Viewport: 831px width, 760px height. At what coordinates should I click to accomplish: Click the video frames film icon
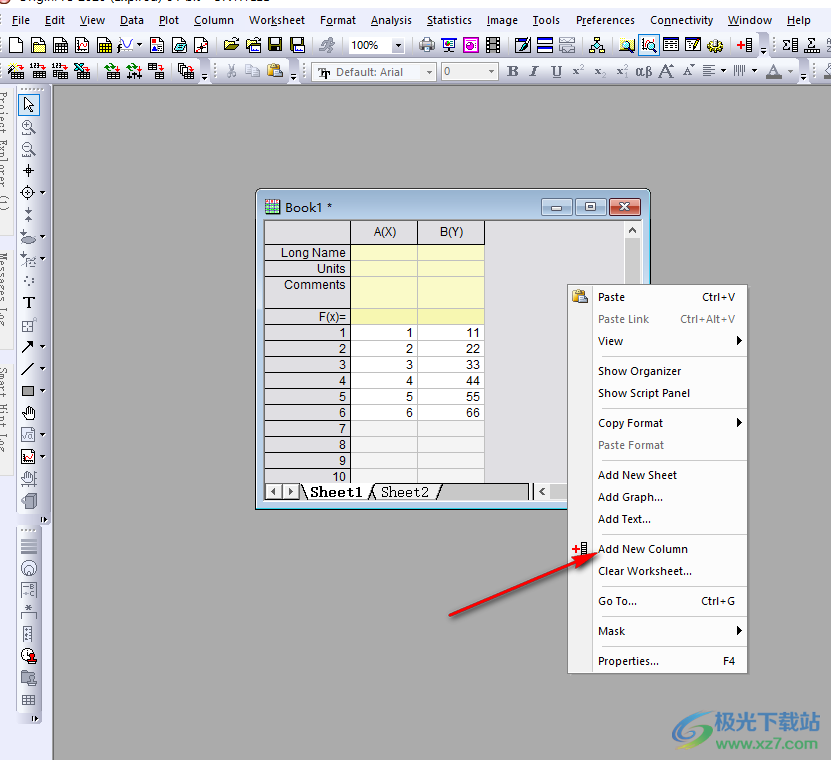point(493,46)
